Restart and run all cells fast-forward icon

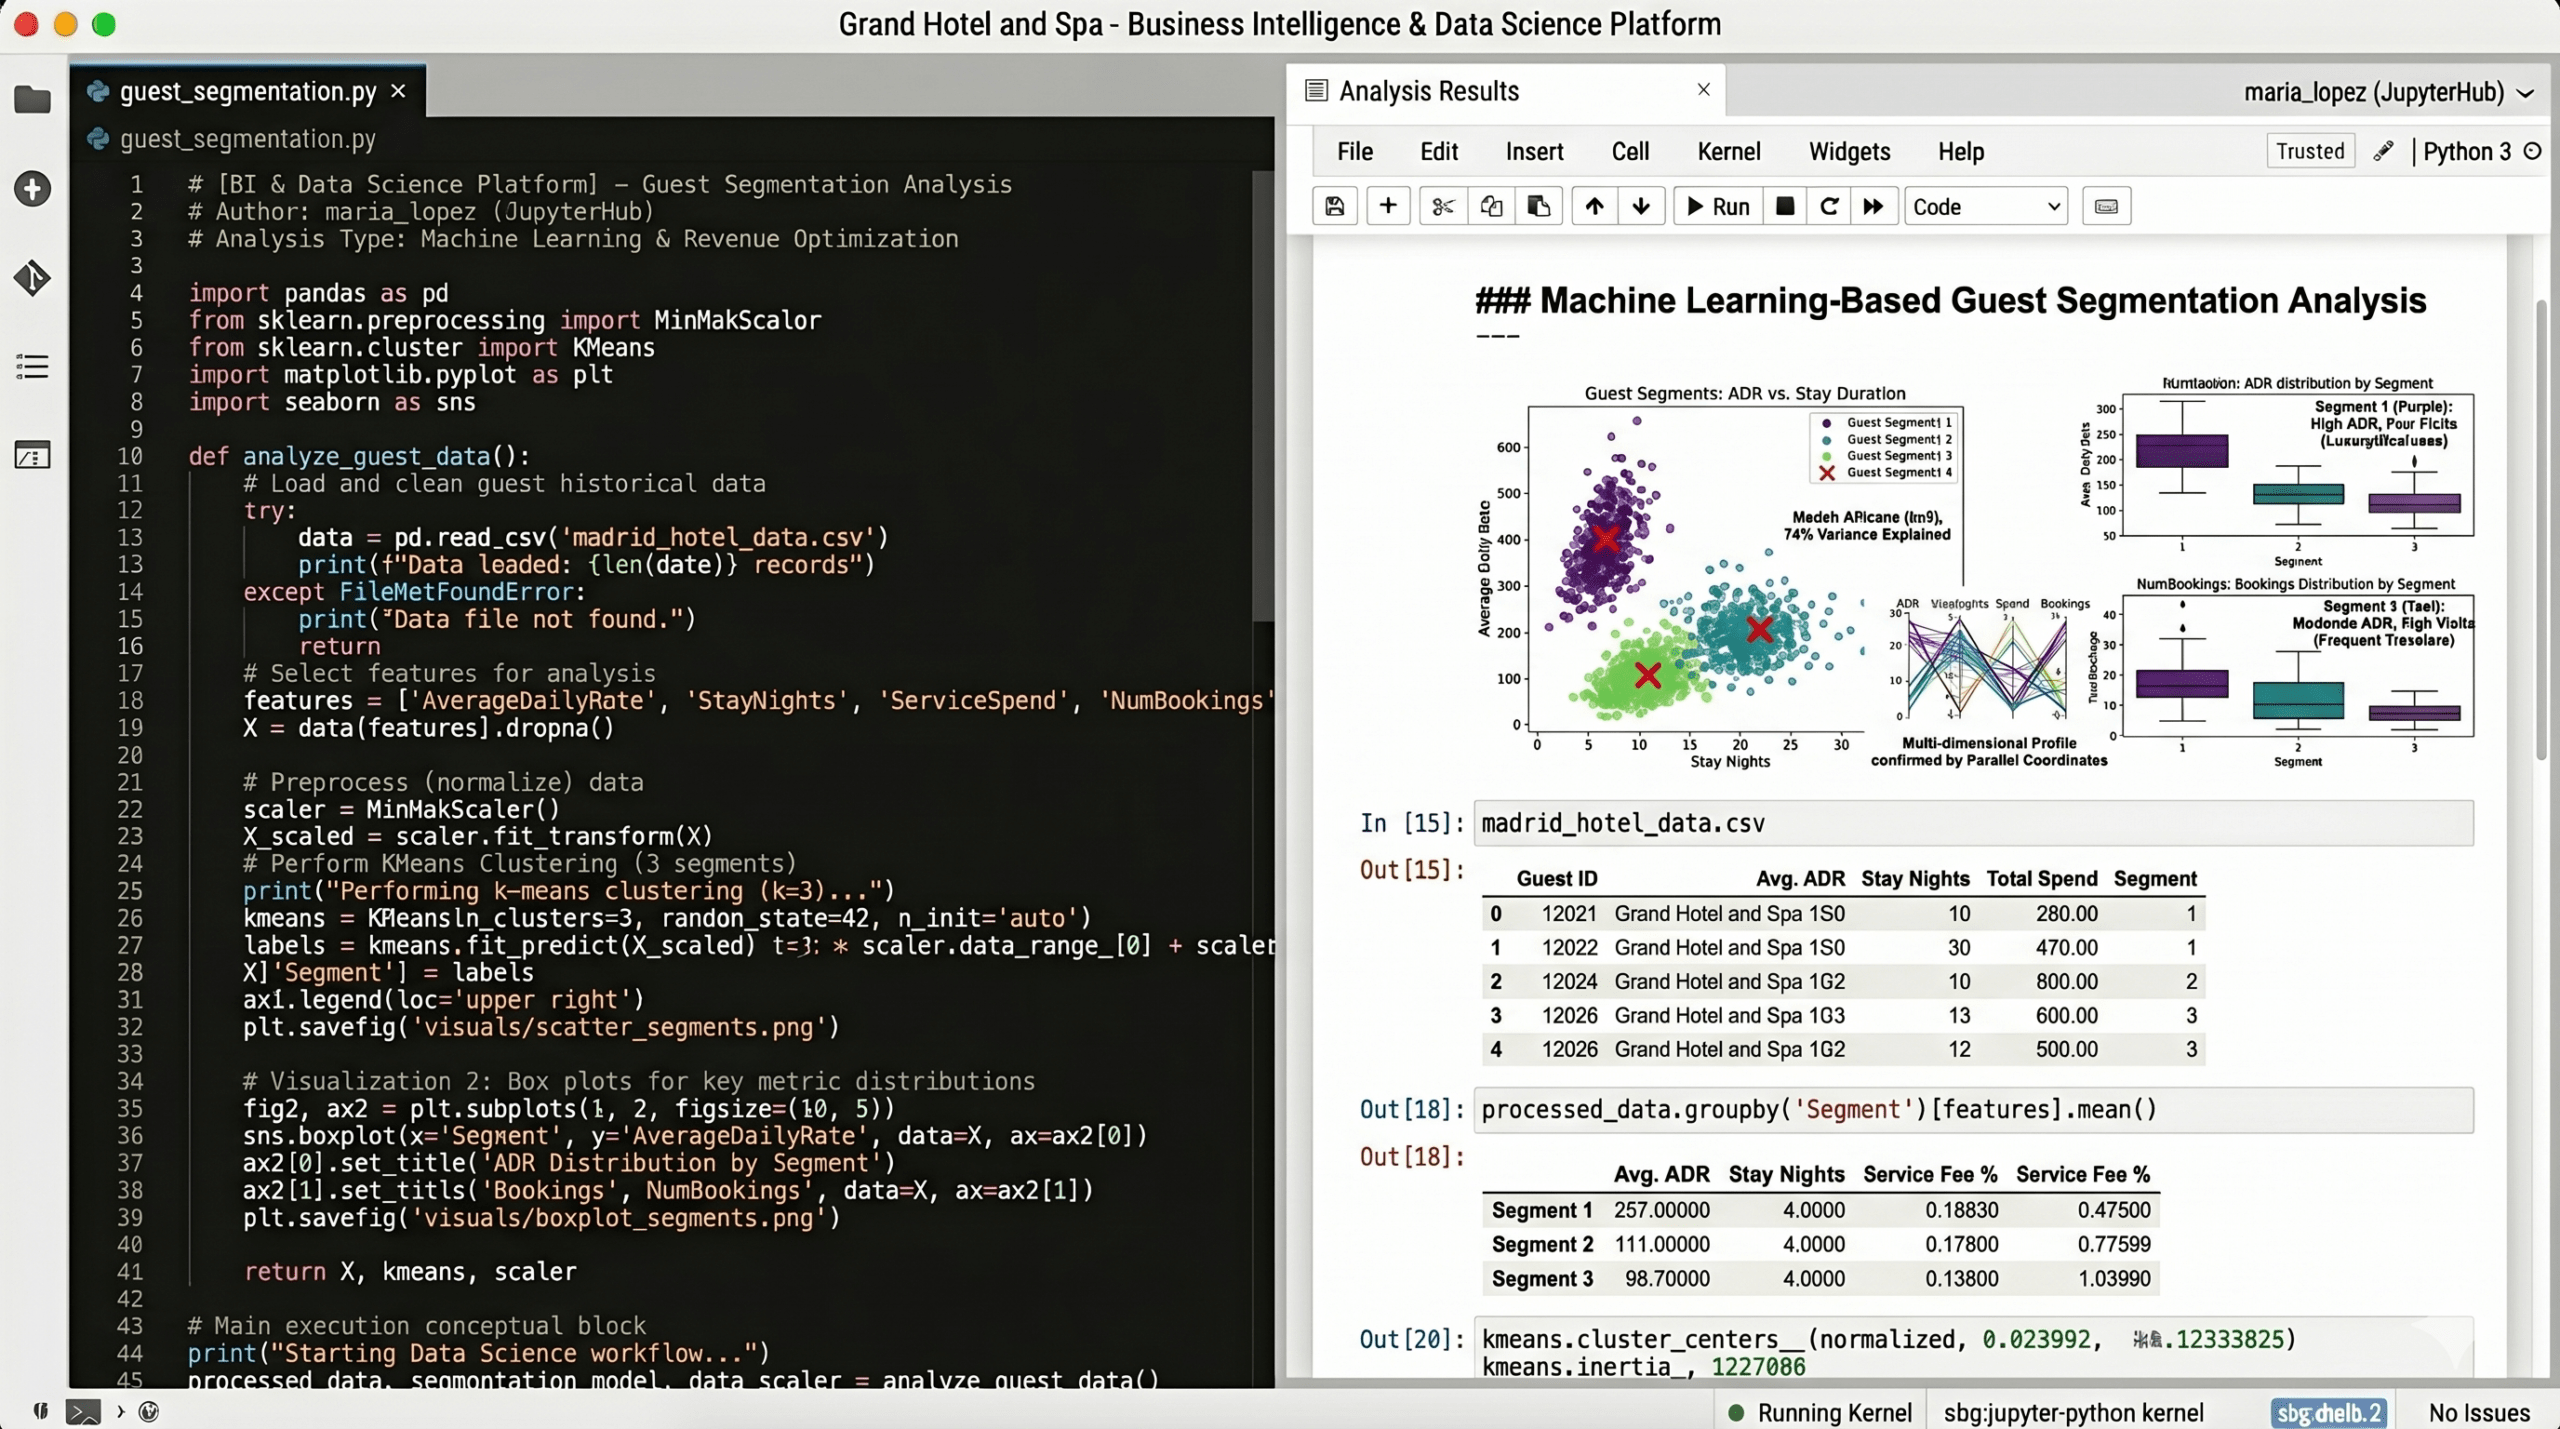(1874, 207)
